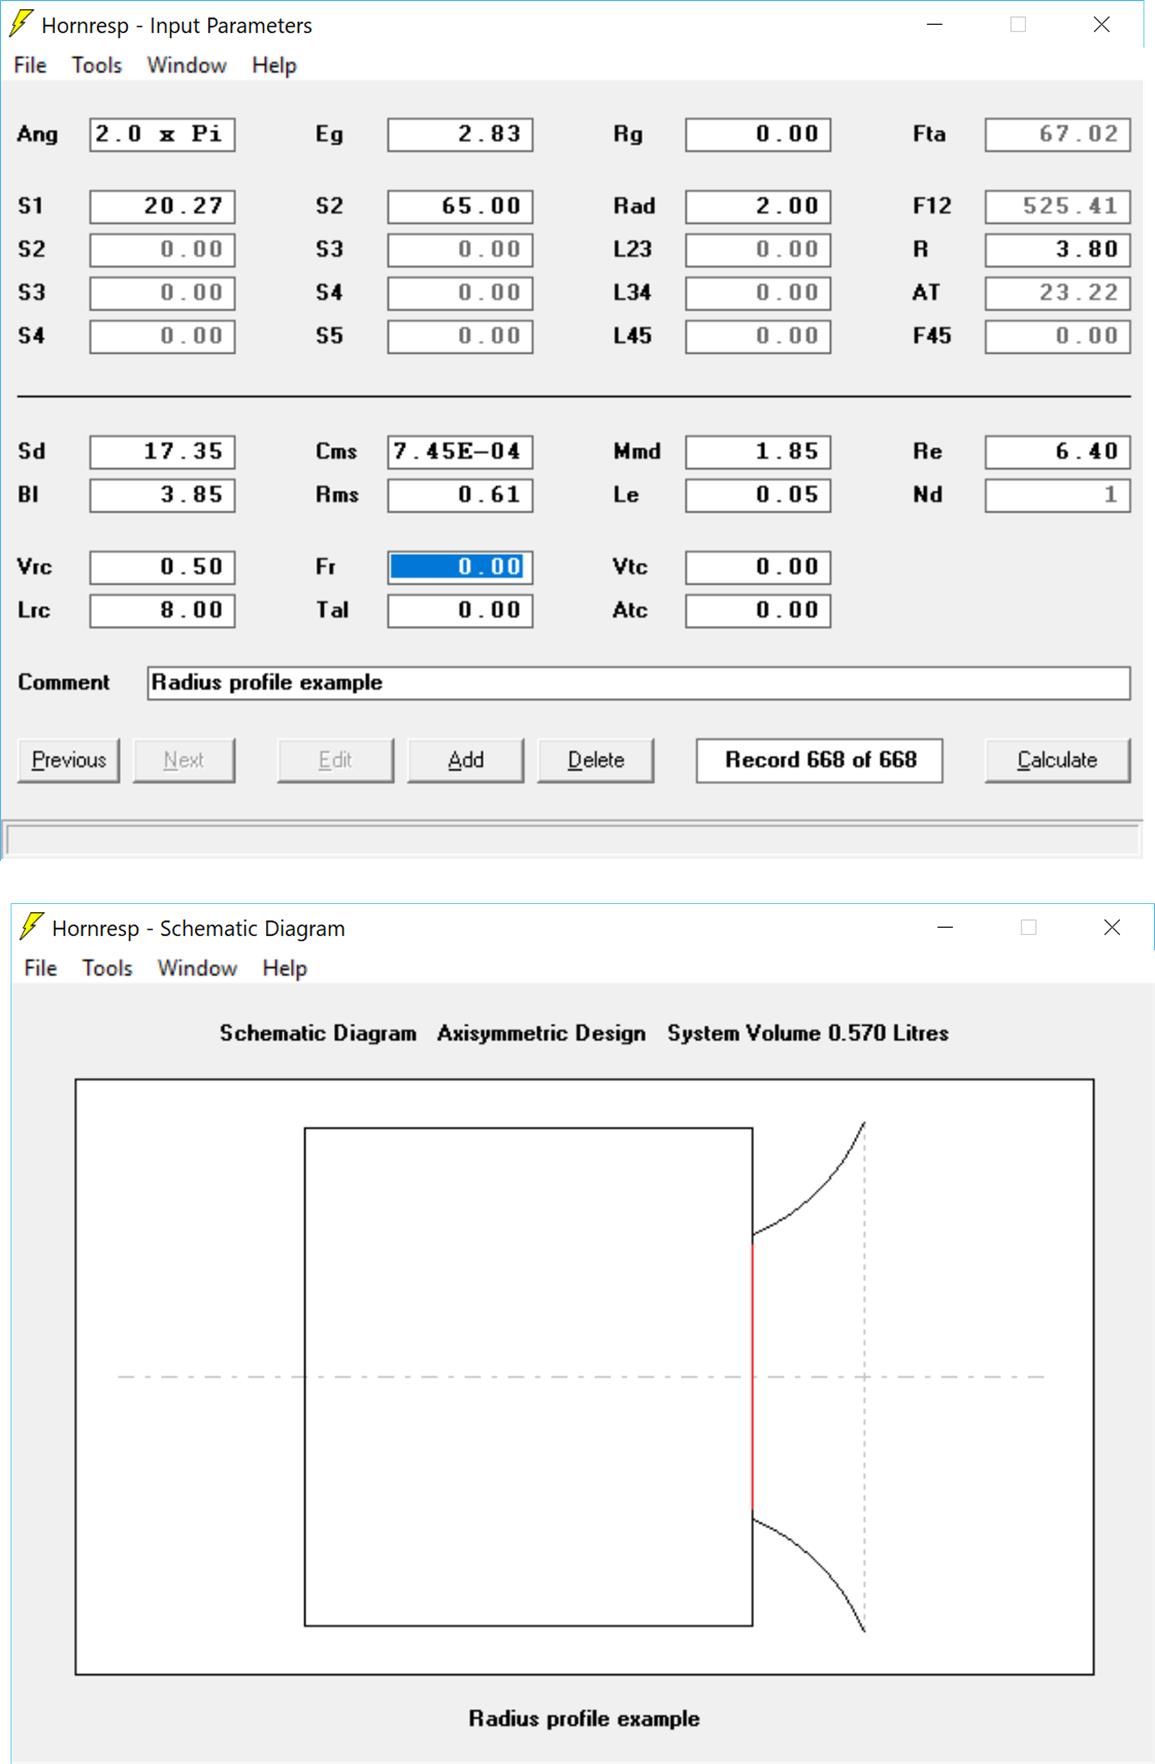Select the S5 input field
Image resolution: width=1155 pixels, height=1764 pixels.
460,336
